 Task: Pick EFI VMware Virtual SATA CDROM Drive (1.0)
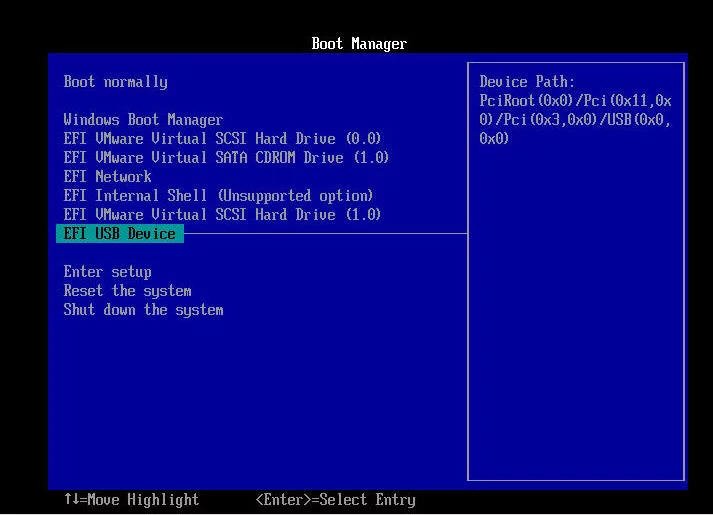tap(226, 158)
